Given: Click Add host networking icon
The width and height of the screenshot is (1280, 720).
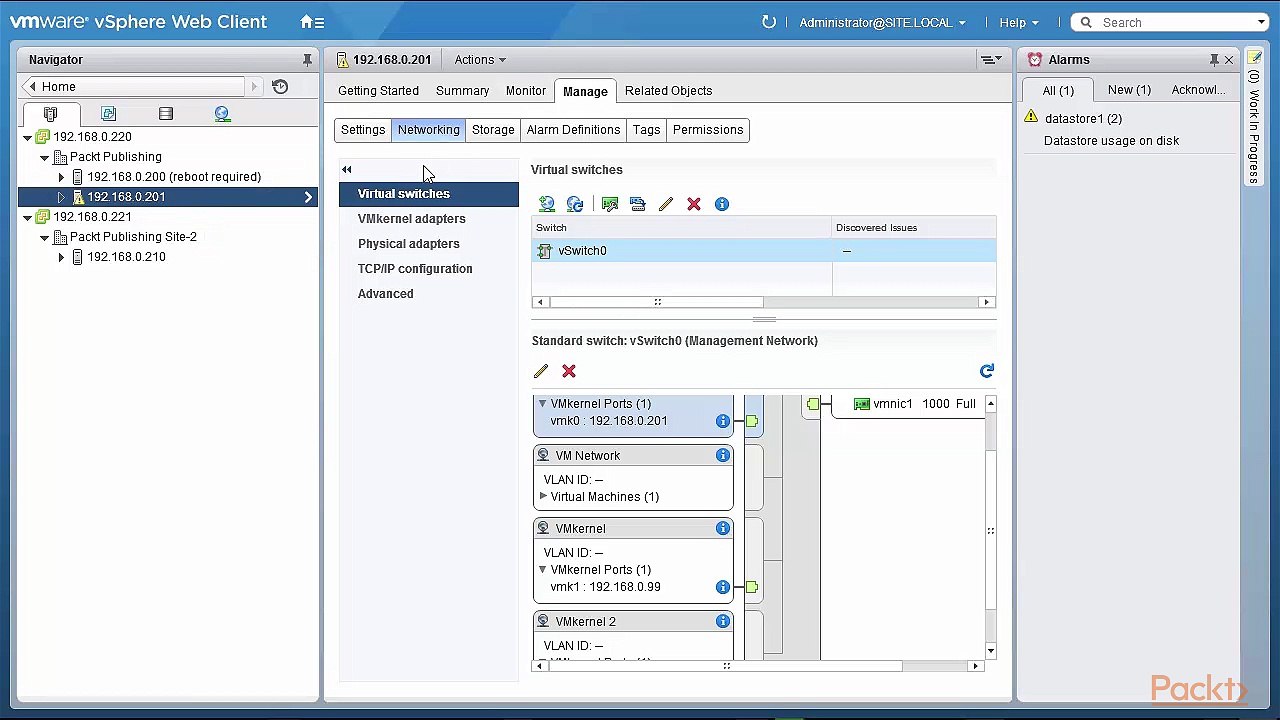Looking at the screenshot, I should [x=547, y=204].
